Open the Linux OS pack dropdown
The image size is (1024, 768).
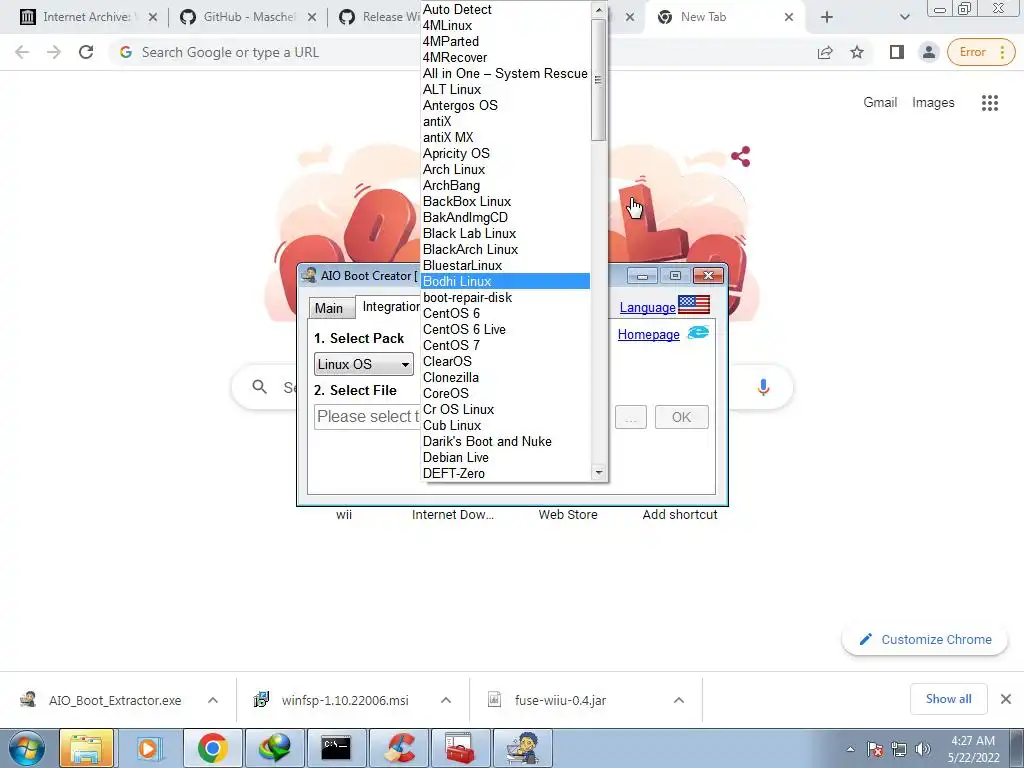tap(364, 364)
